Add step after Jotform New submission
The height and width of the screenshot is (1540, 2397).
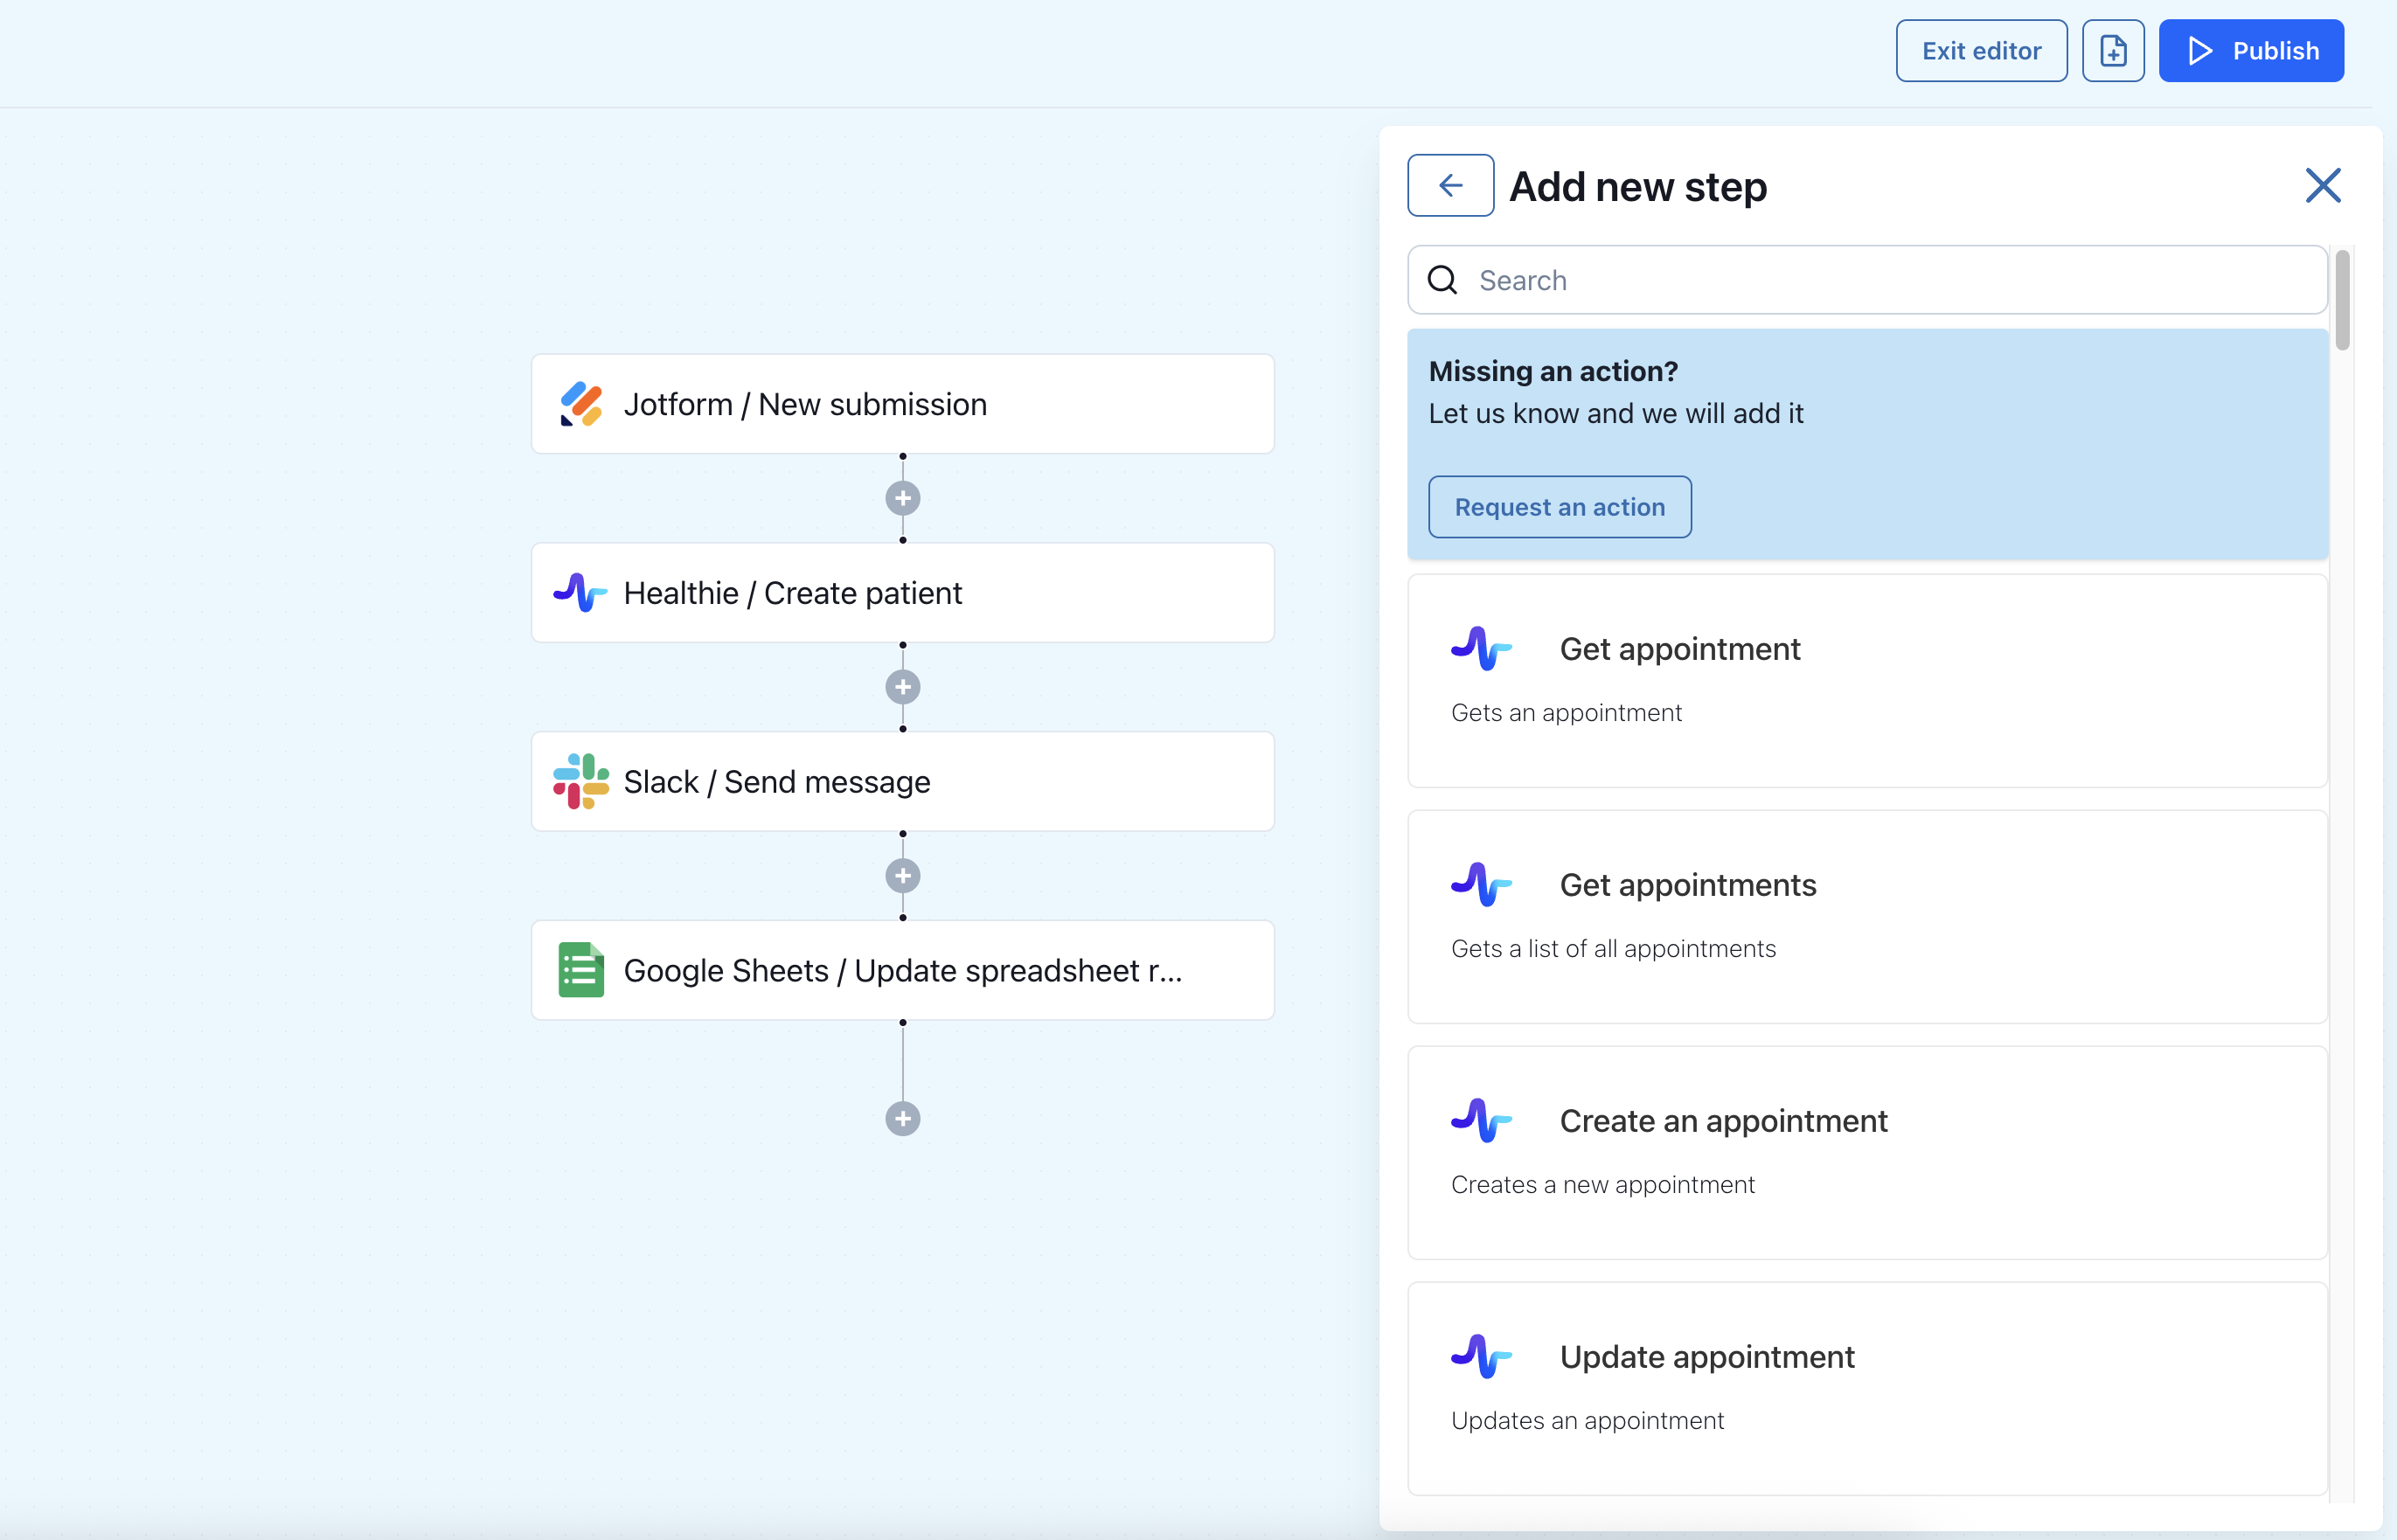point(903,498)
